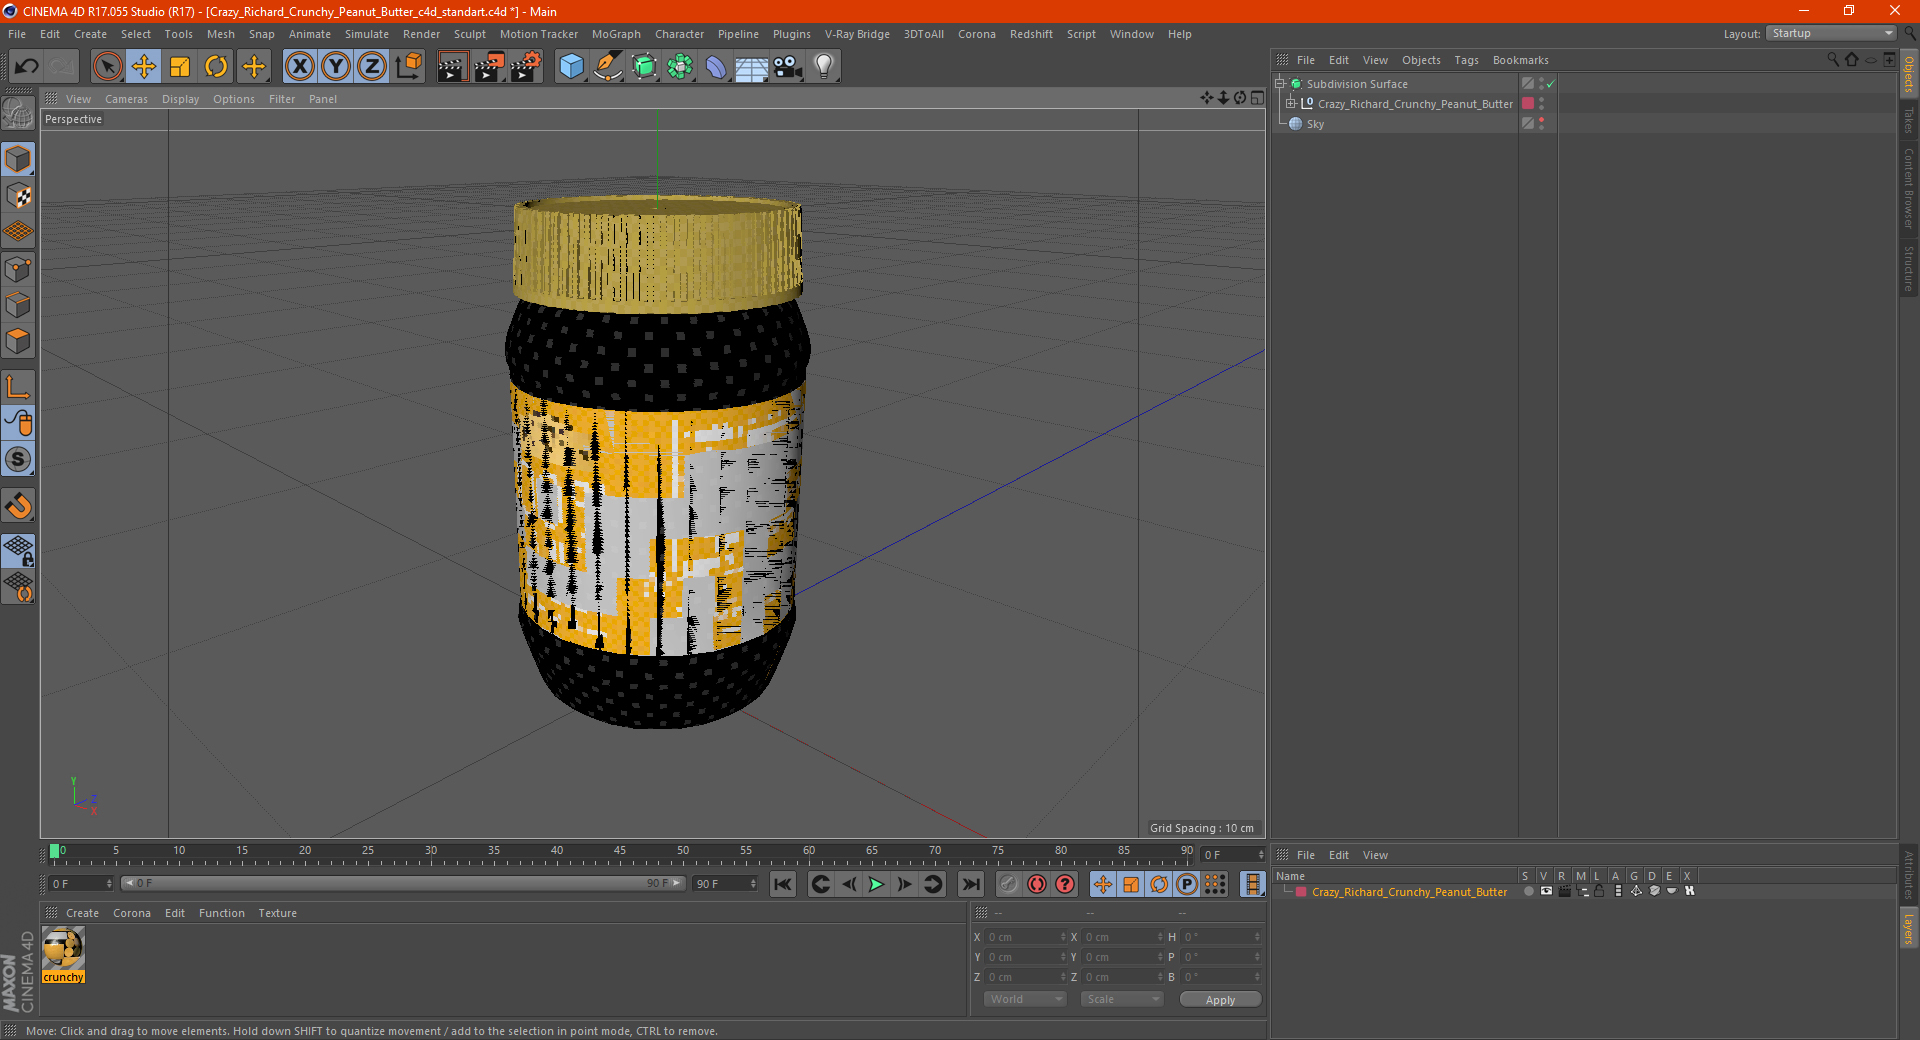Viewport: 1920px width, 1040px height.
Task: Open the Spline pen tool
Action: tap(608, 67)
